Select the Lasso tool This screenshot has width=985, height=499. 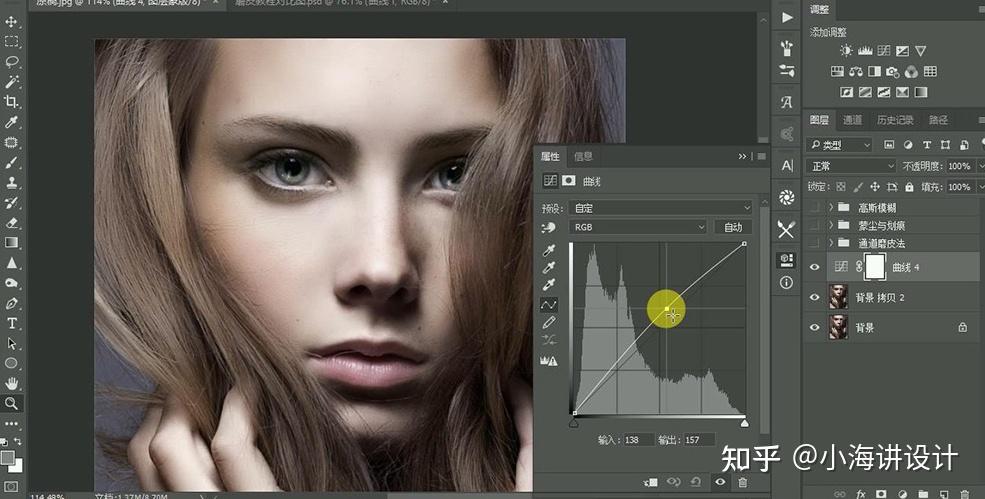(11, 62)
